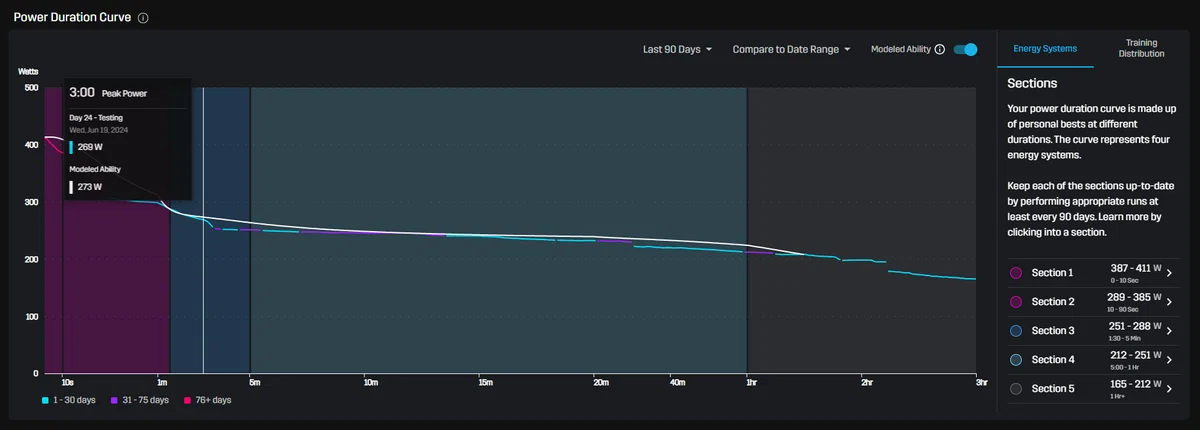Click the 40m marker on time axis
The image size is (1200, 430).
(677, 382)
